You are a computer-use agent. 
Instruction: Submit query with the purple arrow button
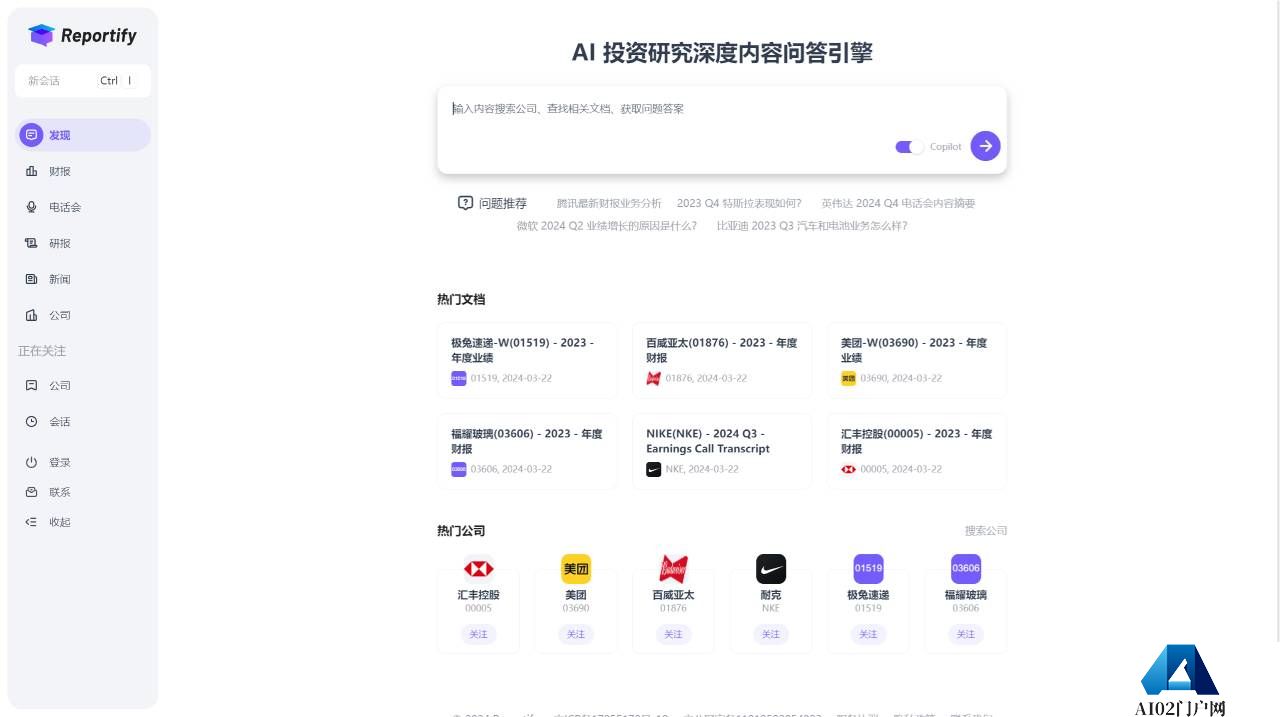click(985, 146)
